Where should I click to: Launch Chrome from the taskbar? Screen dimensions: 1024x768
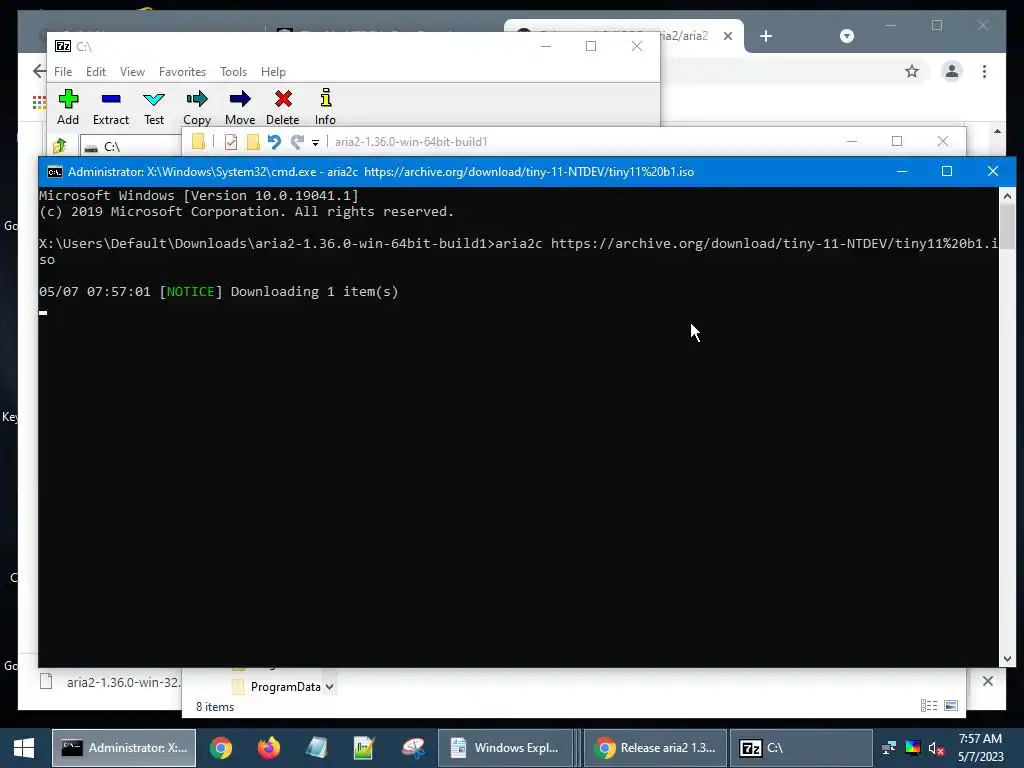pos(221,748)
